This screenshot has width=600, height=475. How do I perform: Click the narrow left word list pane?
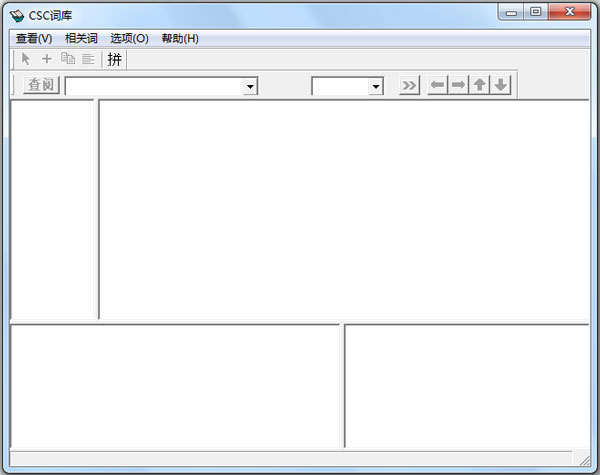coord(52,209)
